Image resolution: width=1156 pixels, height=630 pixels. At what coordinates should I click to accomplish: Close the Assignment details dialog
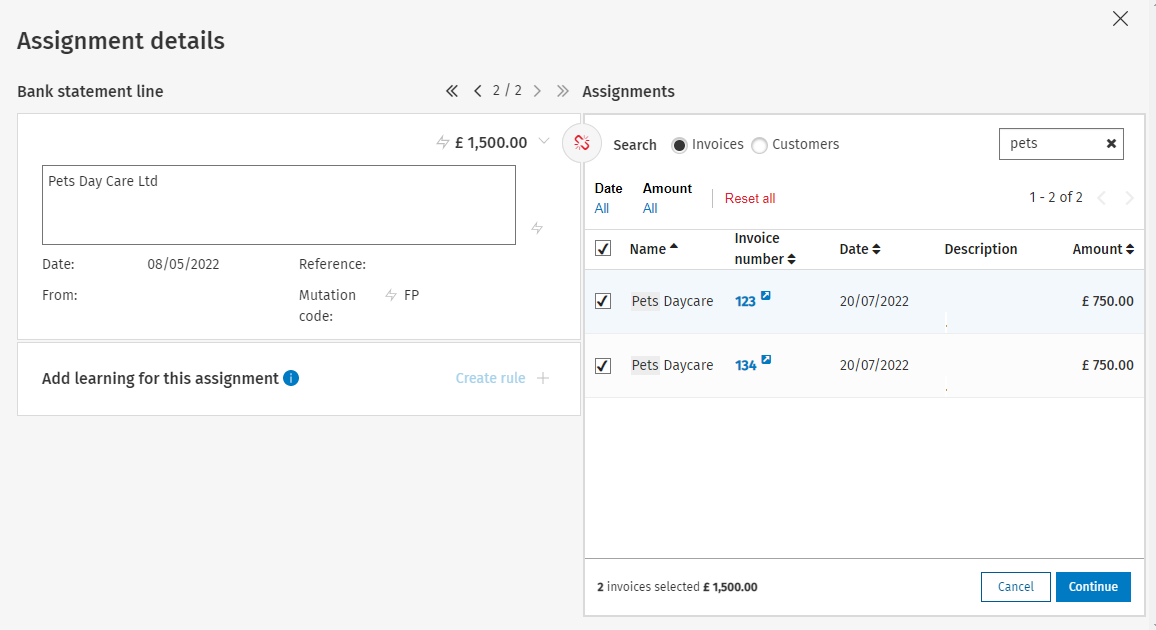(x=1120, y=19)
